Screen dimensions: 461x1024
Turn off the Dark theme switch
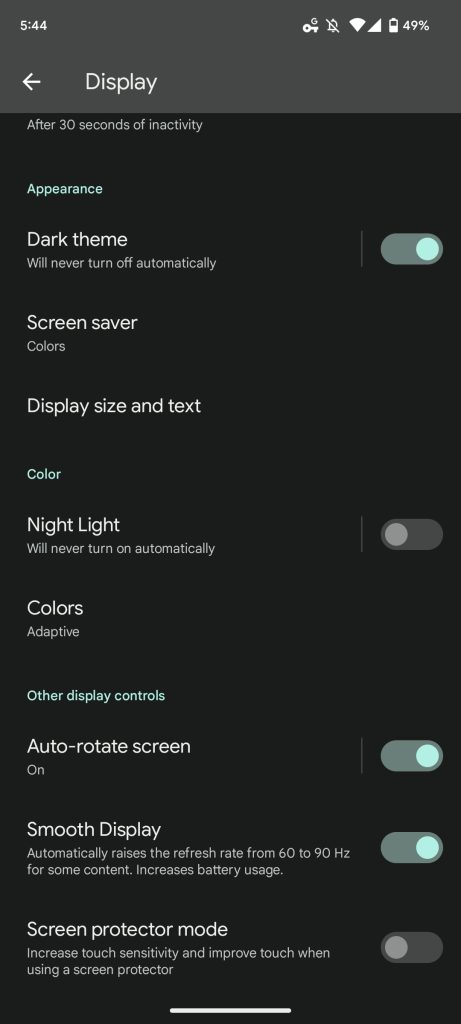pyautogui.click(x=411, y=249)
